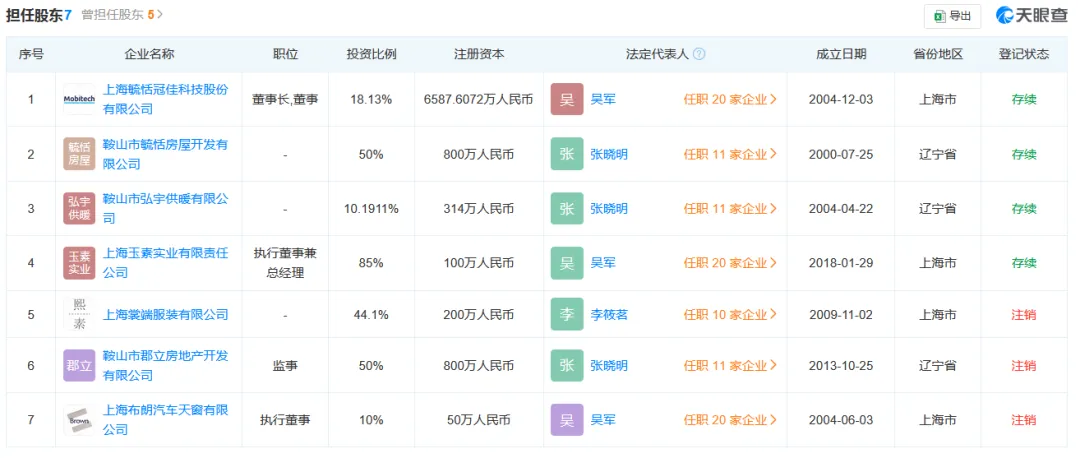Image resolution: width=1080 pixels, height=458 pixels.
Task: Click the 玉素实业 company logo icon
Action: (79, 263)
